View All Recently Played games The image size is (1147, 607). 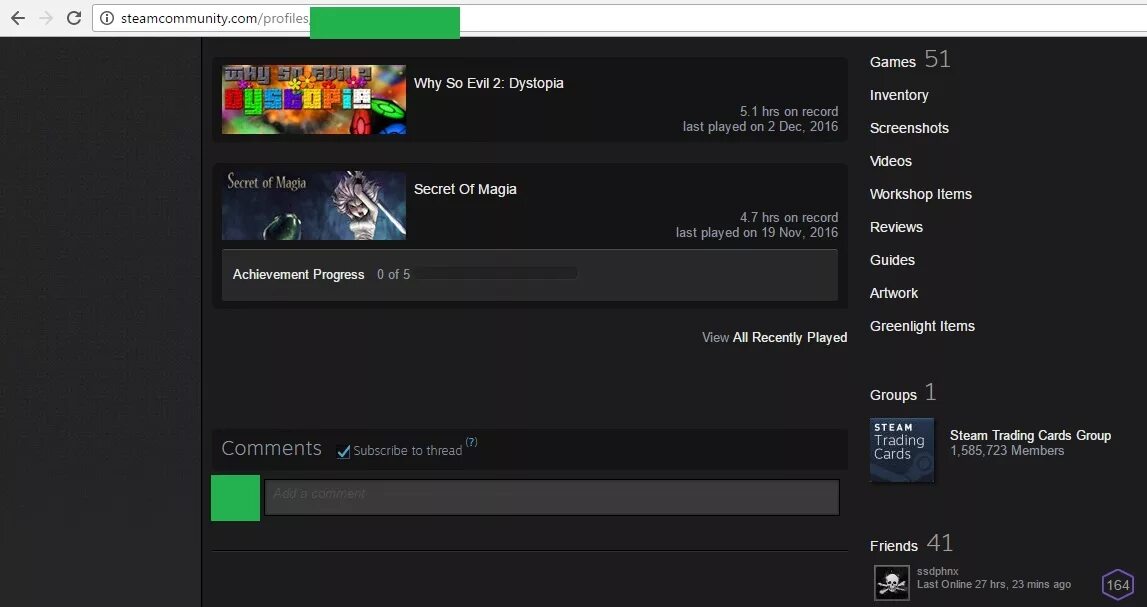coord(775,337)
